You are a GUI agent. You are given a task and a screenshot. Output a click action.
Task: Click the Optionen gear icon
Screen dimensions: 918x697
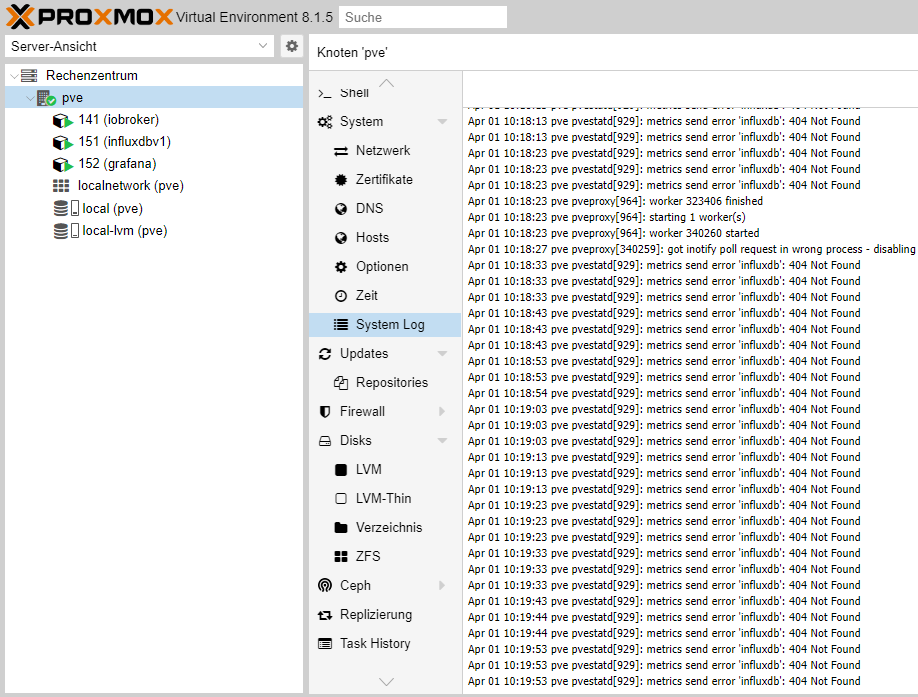pyautogui.click(x=341, y=267)
